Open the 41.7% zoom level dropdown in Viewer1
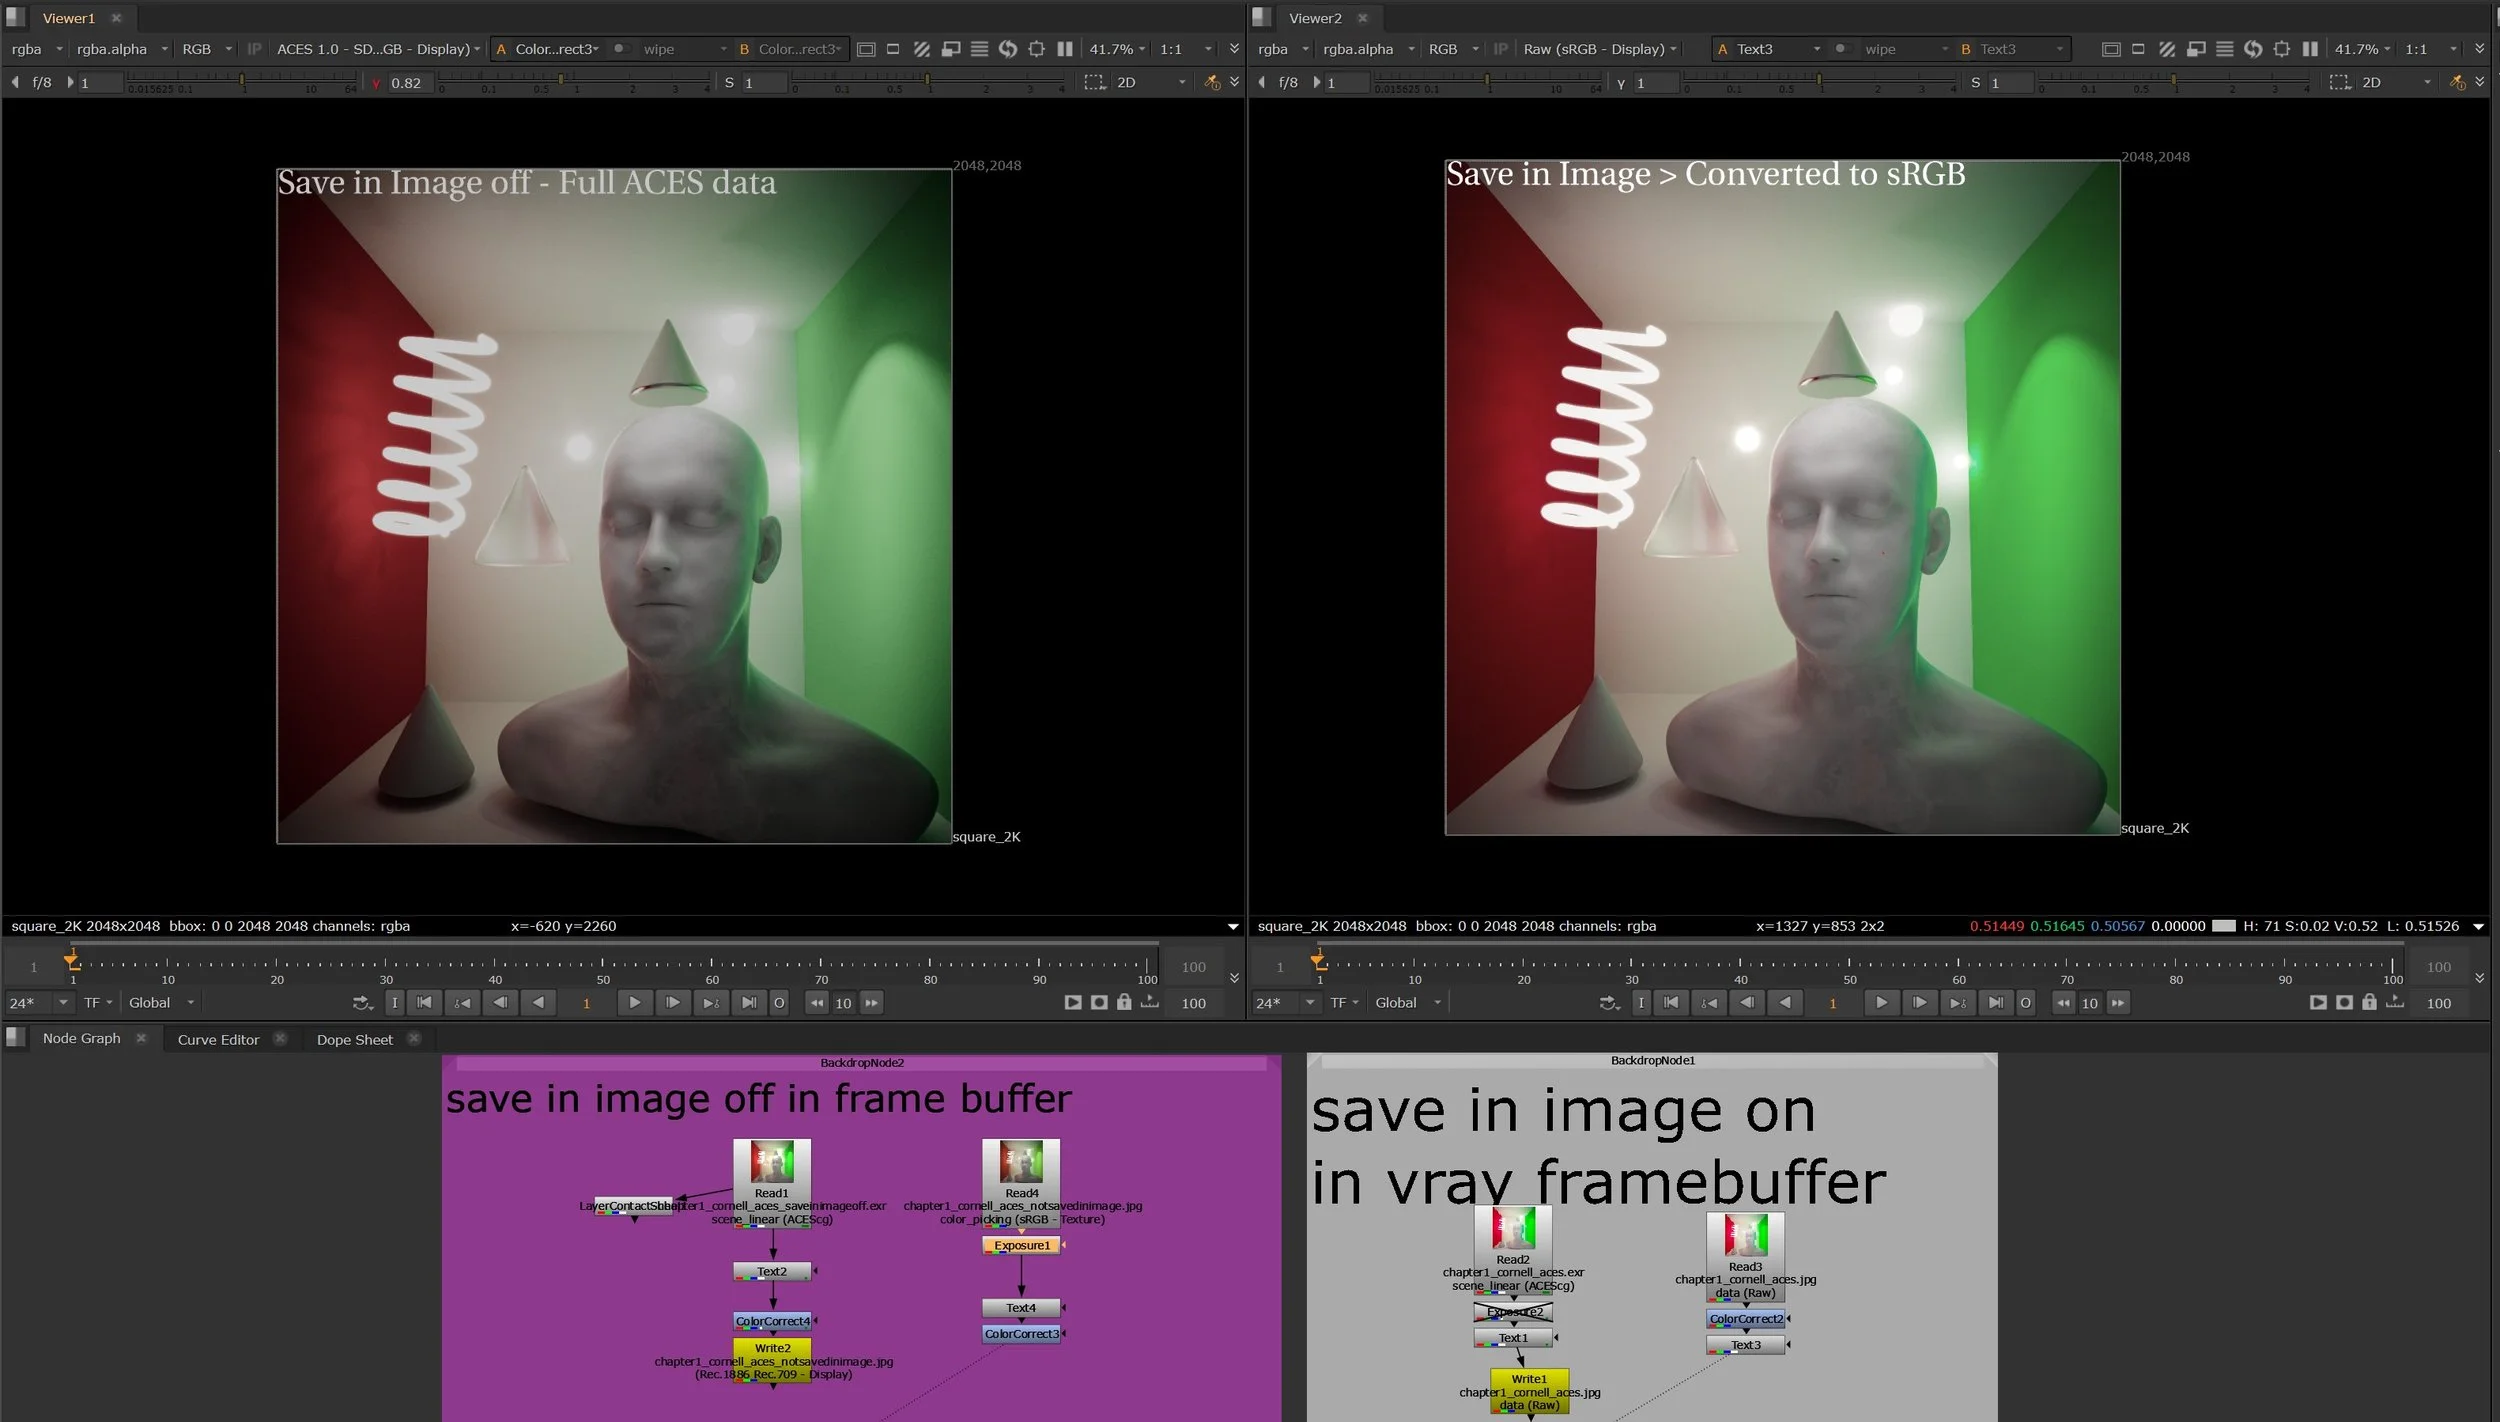2500x1422 pixels. [1112, 48]
